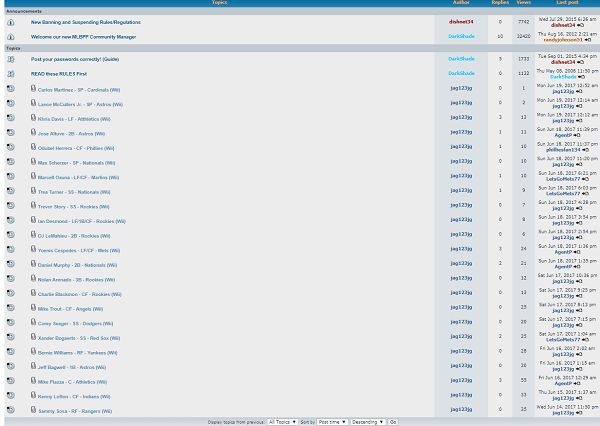View latest post icon in Jeff Bagwell row
This screenshot has width=600, height=426.
[579, 369]
